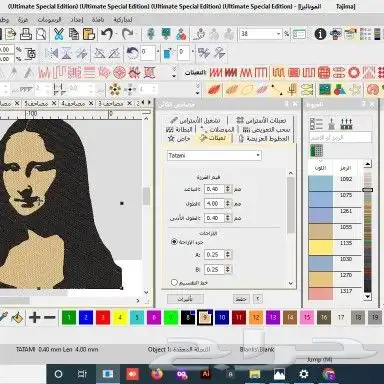Open Print Preview from the toolbar
The height and width of the screenshot is (384, 384).
[x=41, y=34]
